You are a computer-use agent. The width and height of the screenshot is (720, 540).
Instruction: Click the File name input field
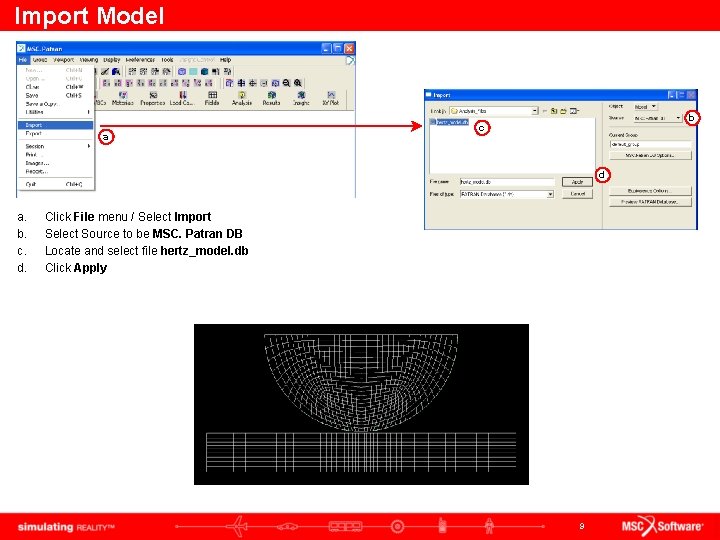(507, 182)
